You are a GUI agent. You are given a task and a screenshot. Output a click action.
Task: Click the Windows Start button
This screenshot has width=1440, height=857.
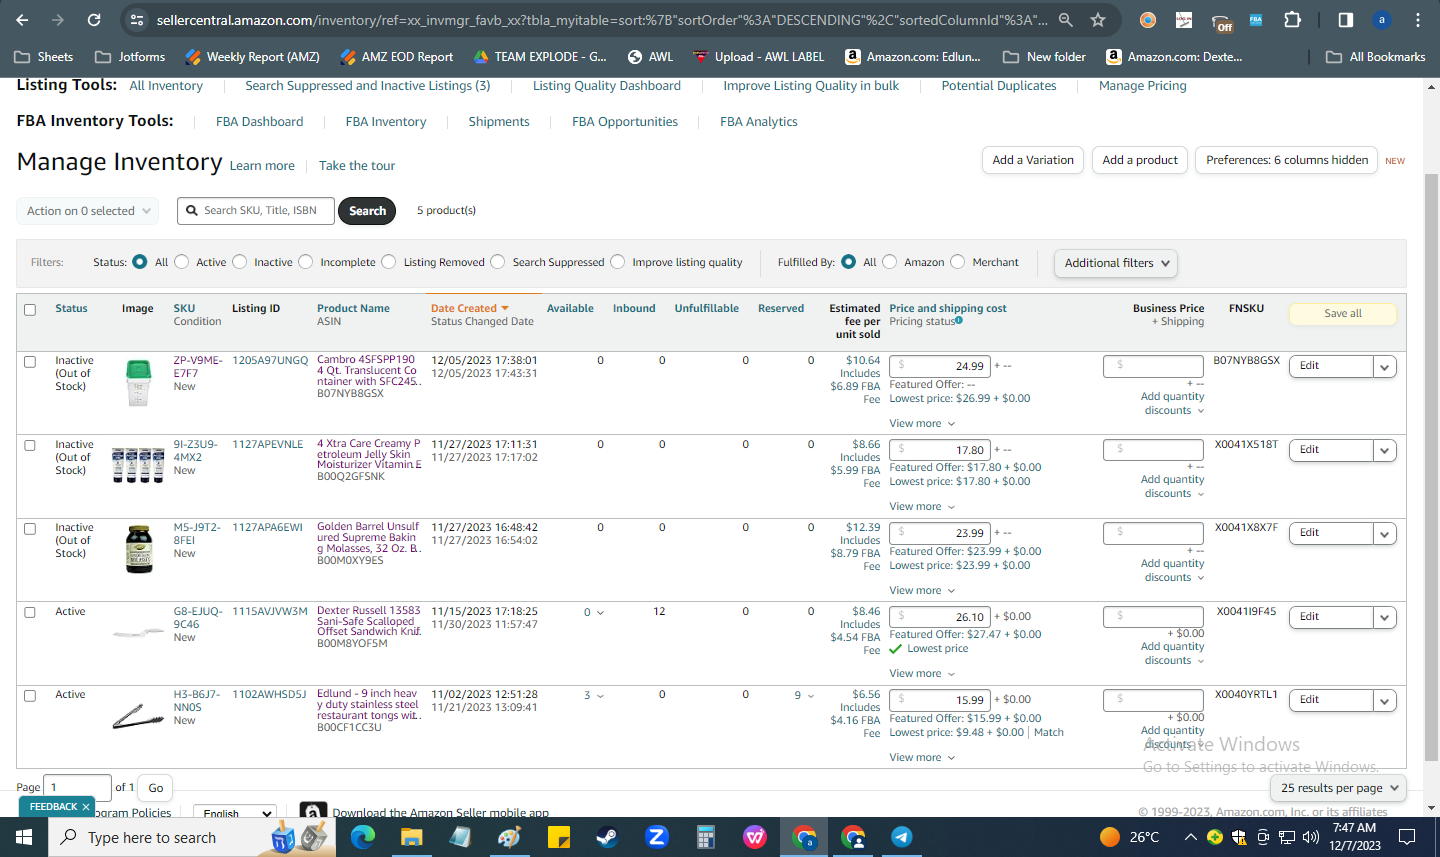coord(24,837)
